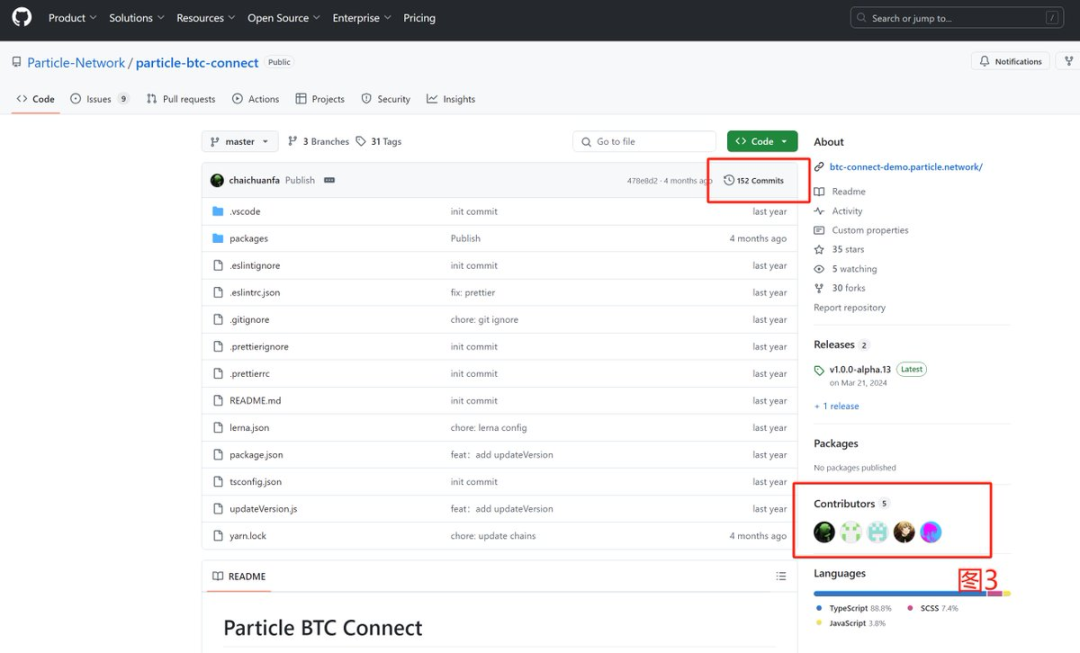Click the TypeScript language bar segment
Image resolution: width=1080 pixels, height=653 pixels.
point(898,594)
